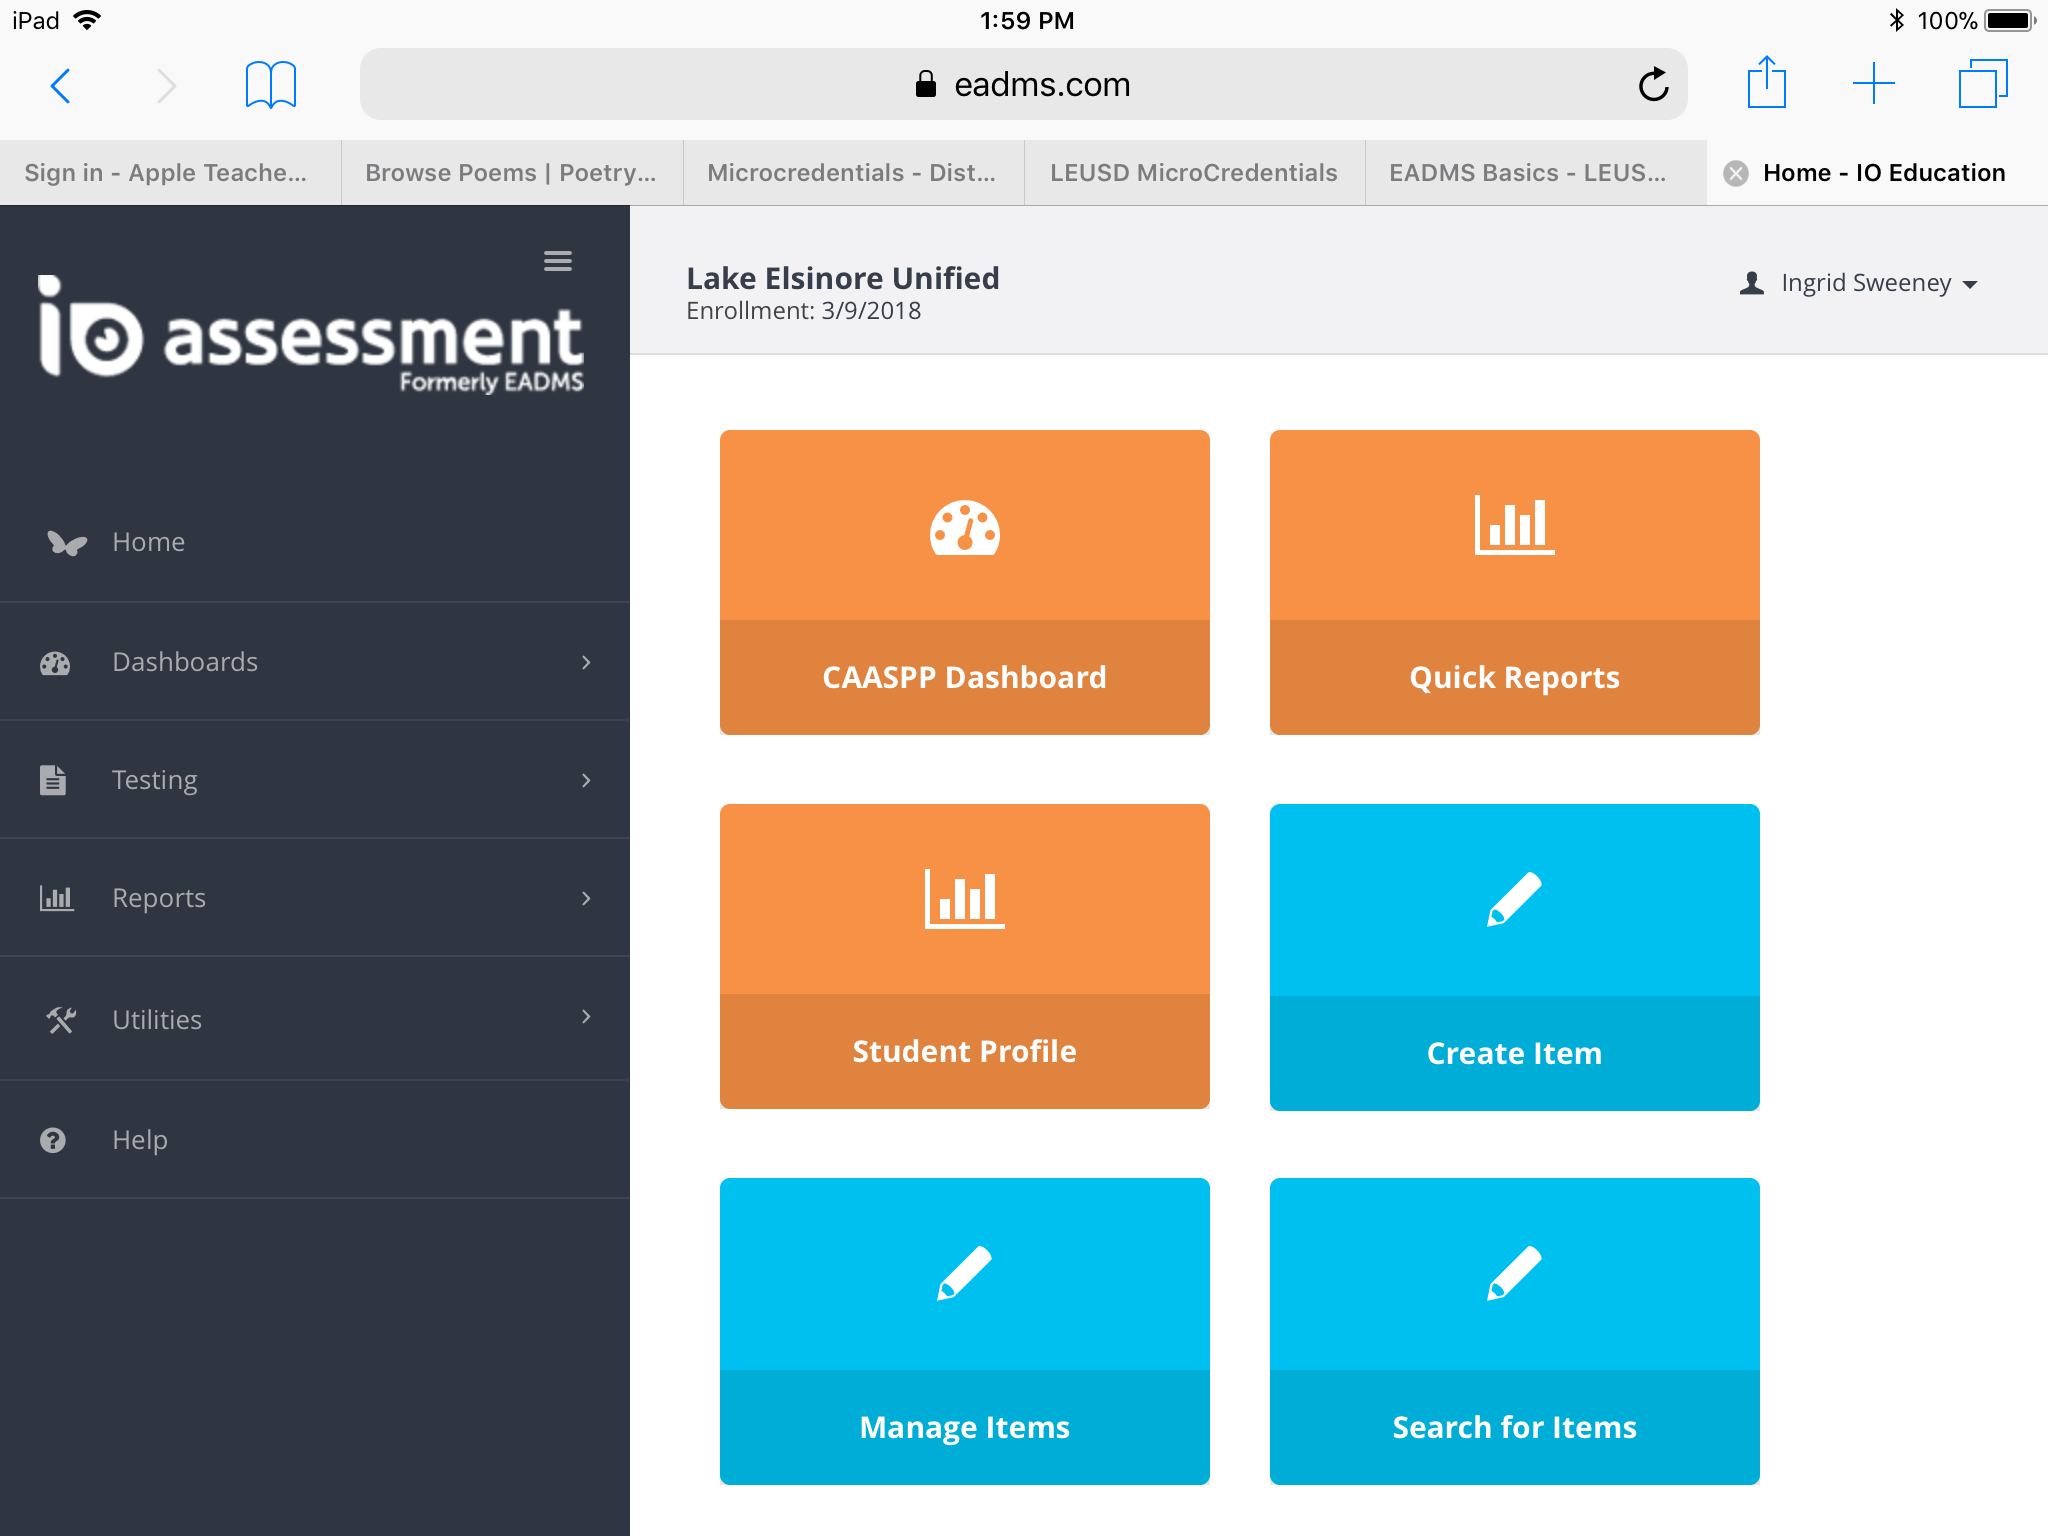Reload the eadms.com page

(x=1653, y=85)
